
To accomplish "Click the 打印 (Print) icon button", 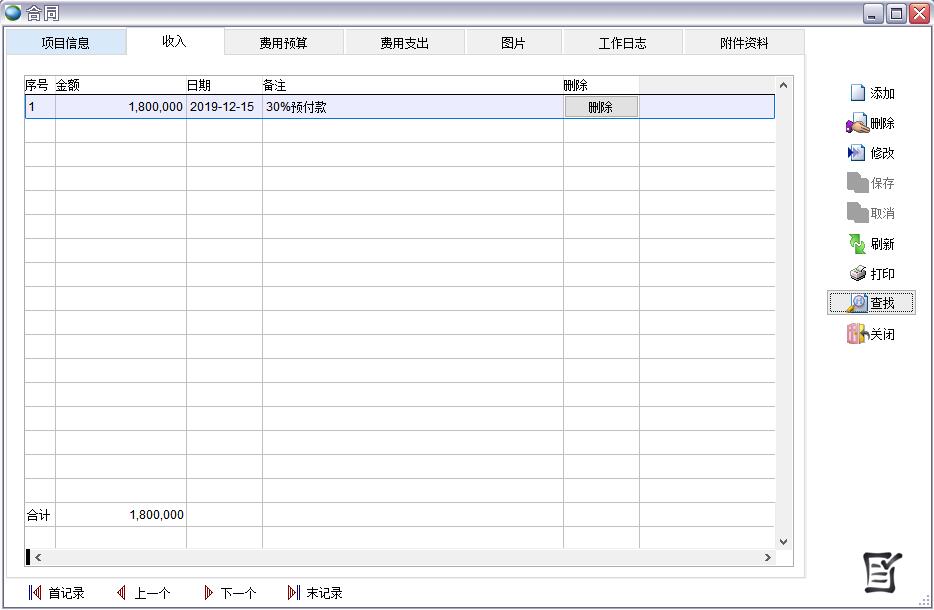I will click(871, 274).
